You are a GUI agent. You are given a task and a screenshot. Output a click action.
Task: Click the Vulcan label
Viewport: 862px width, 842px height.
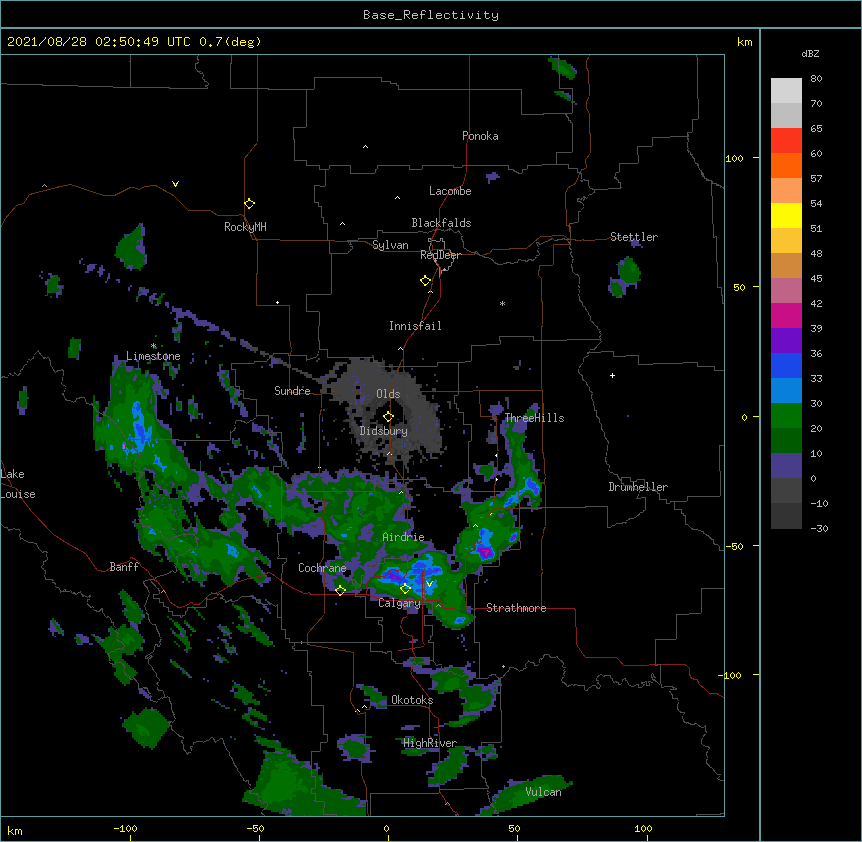[x=543, y=792]
